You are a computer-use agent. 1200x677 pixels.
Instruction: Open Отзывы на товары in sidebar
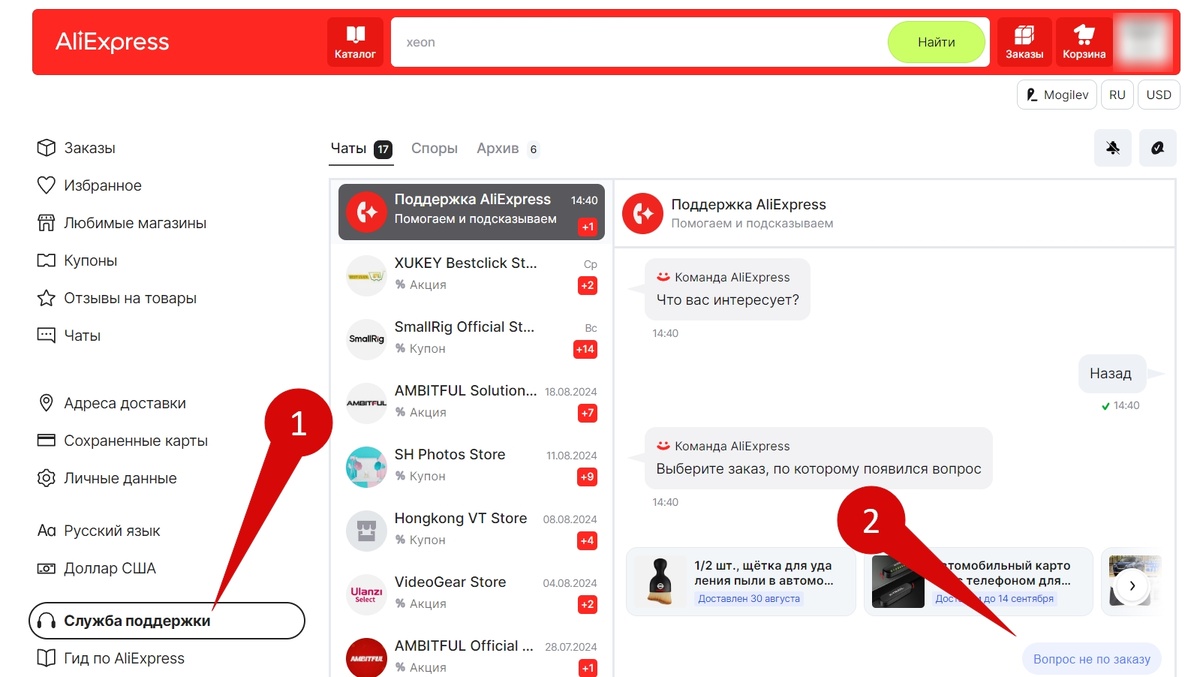pyautogui.click(x=116, y=298)
